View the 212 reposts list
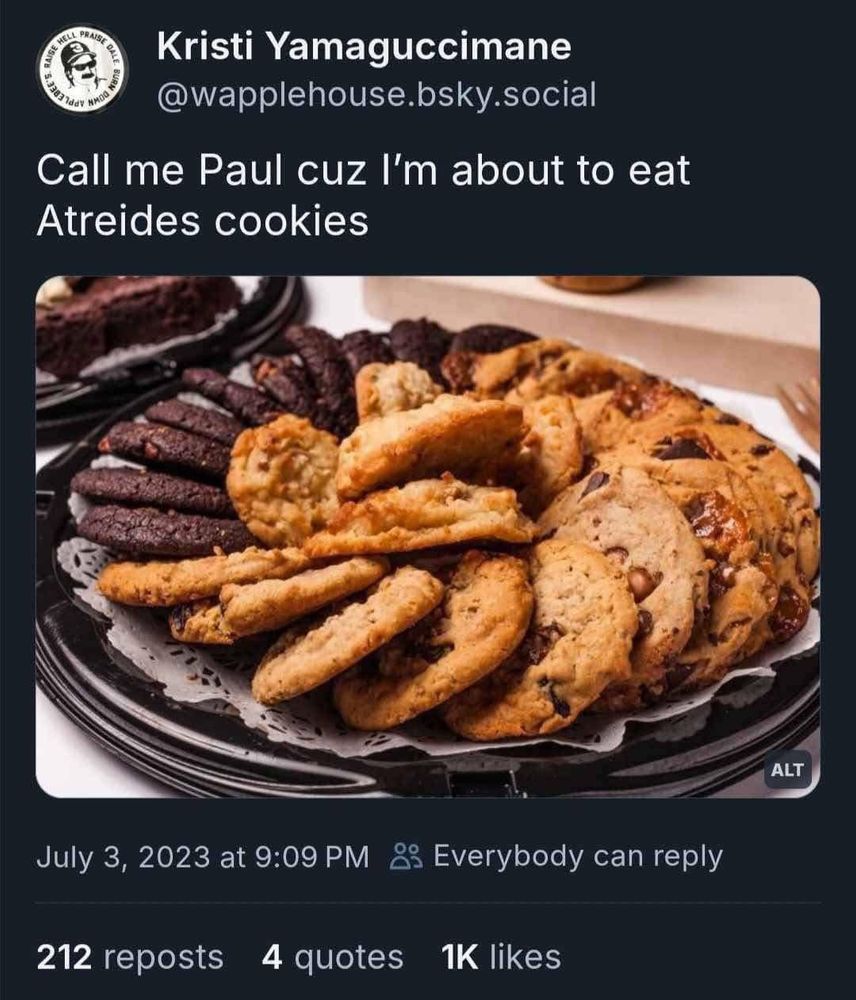This screenshot has width=856, height=1000. point(130,957)
